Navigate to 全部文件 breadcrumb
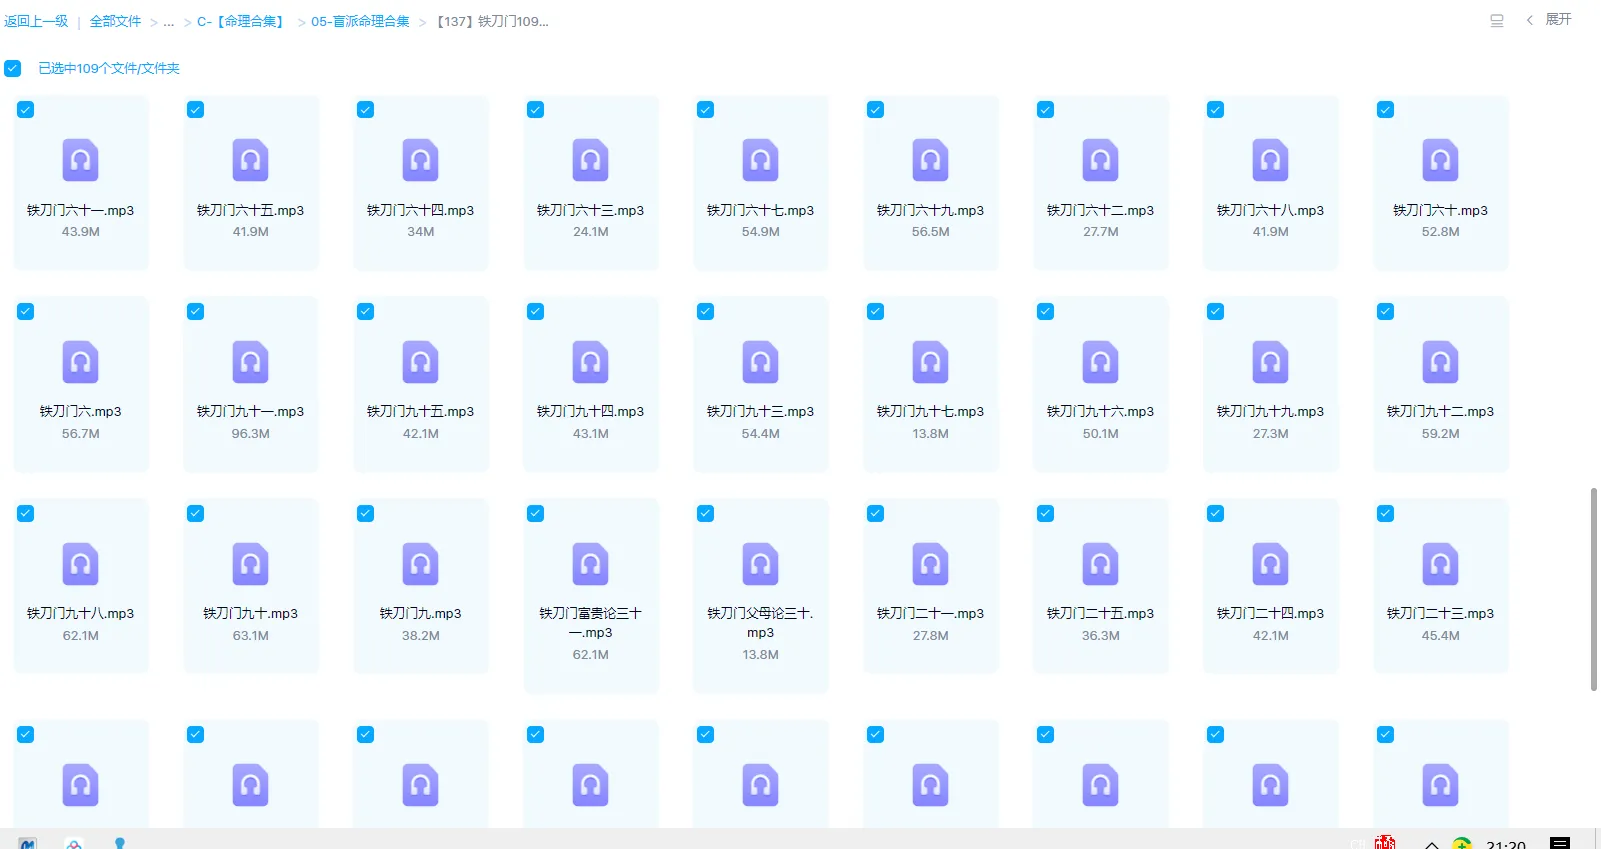Image resolution: width=1601 pixels, height=849 pixels. pos(116,21)
